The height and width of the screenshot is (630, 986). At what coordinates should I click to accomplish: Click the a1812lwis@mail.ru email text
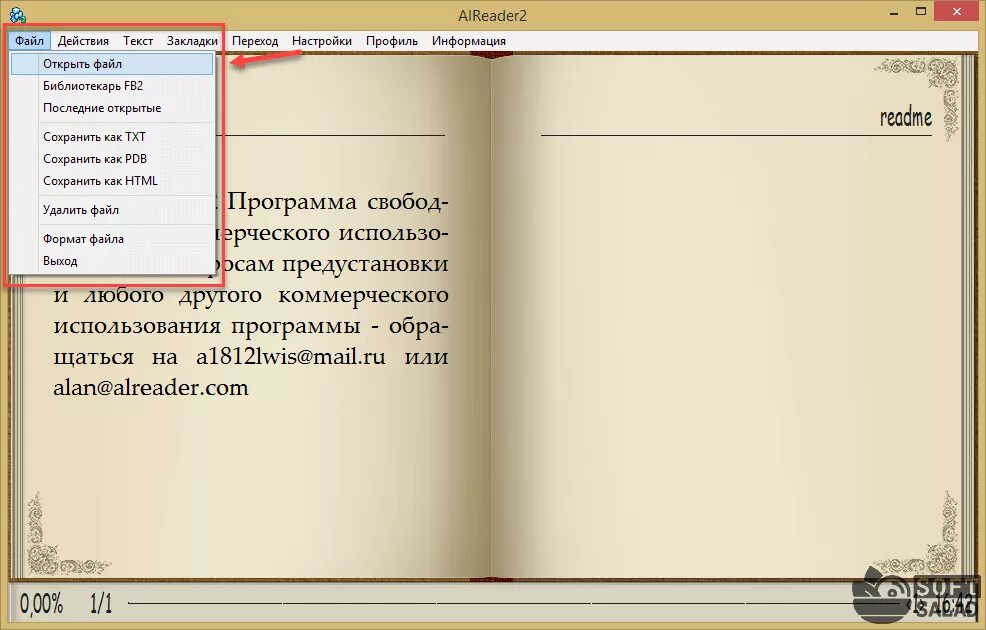click(x=291, y=356)
